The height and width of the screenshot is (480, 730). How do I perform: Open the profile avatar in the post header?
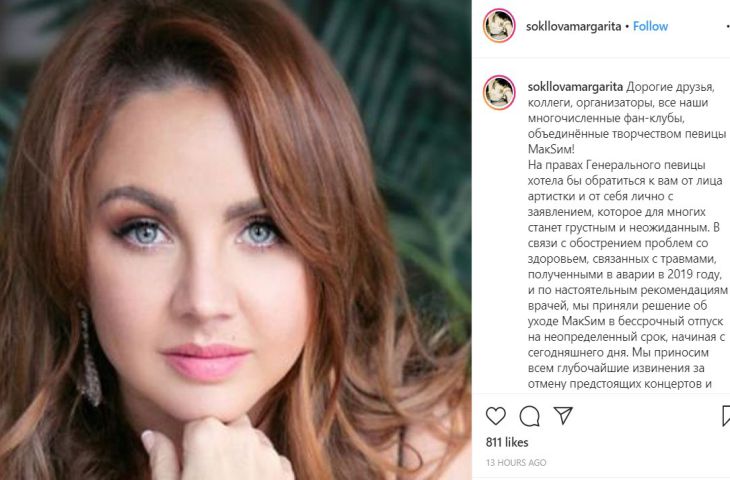(x=499, y=25)
